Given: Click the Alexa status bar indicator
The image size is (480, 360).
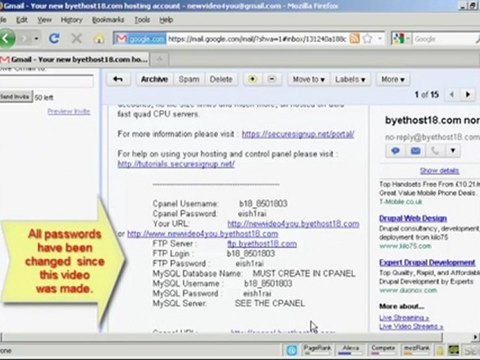Looking at the screenshot, I should coord(351,350).
